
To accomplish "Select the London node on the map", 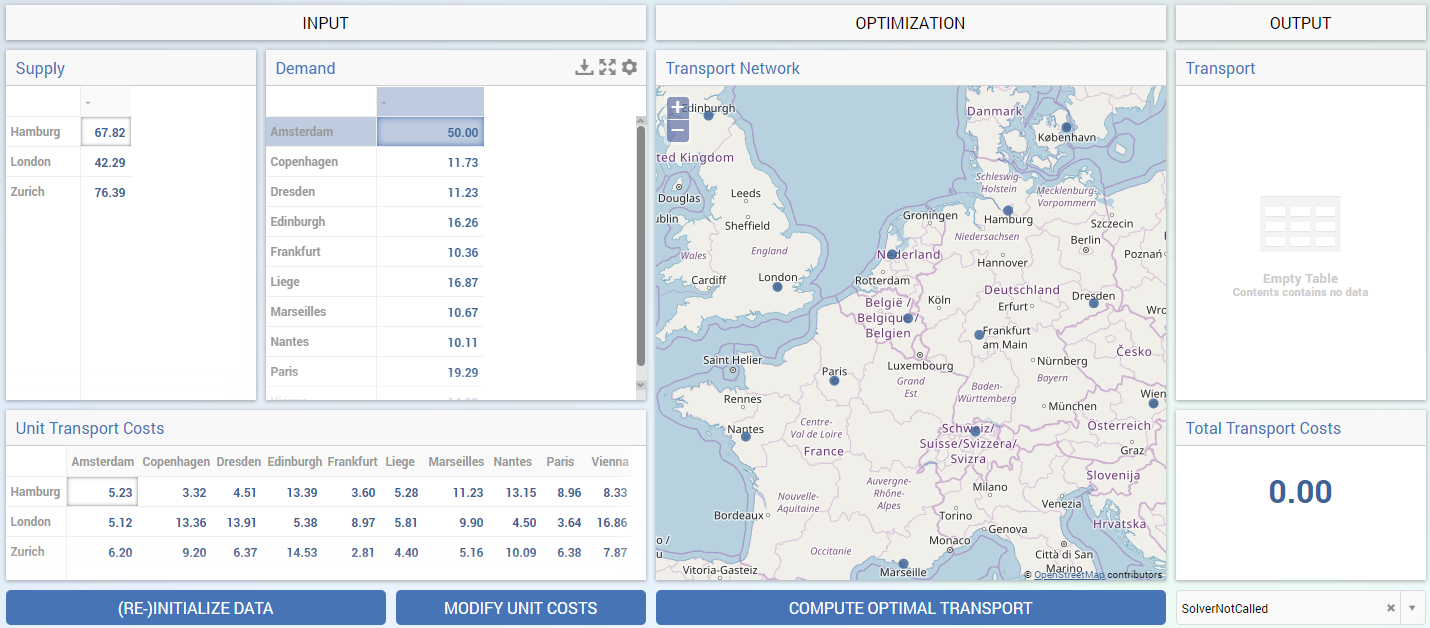I will coord(777,287).
